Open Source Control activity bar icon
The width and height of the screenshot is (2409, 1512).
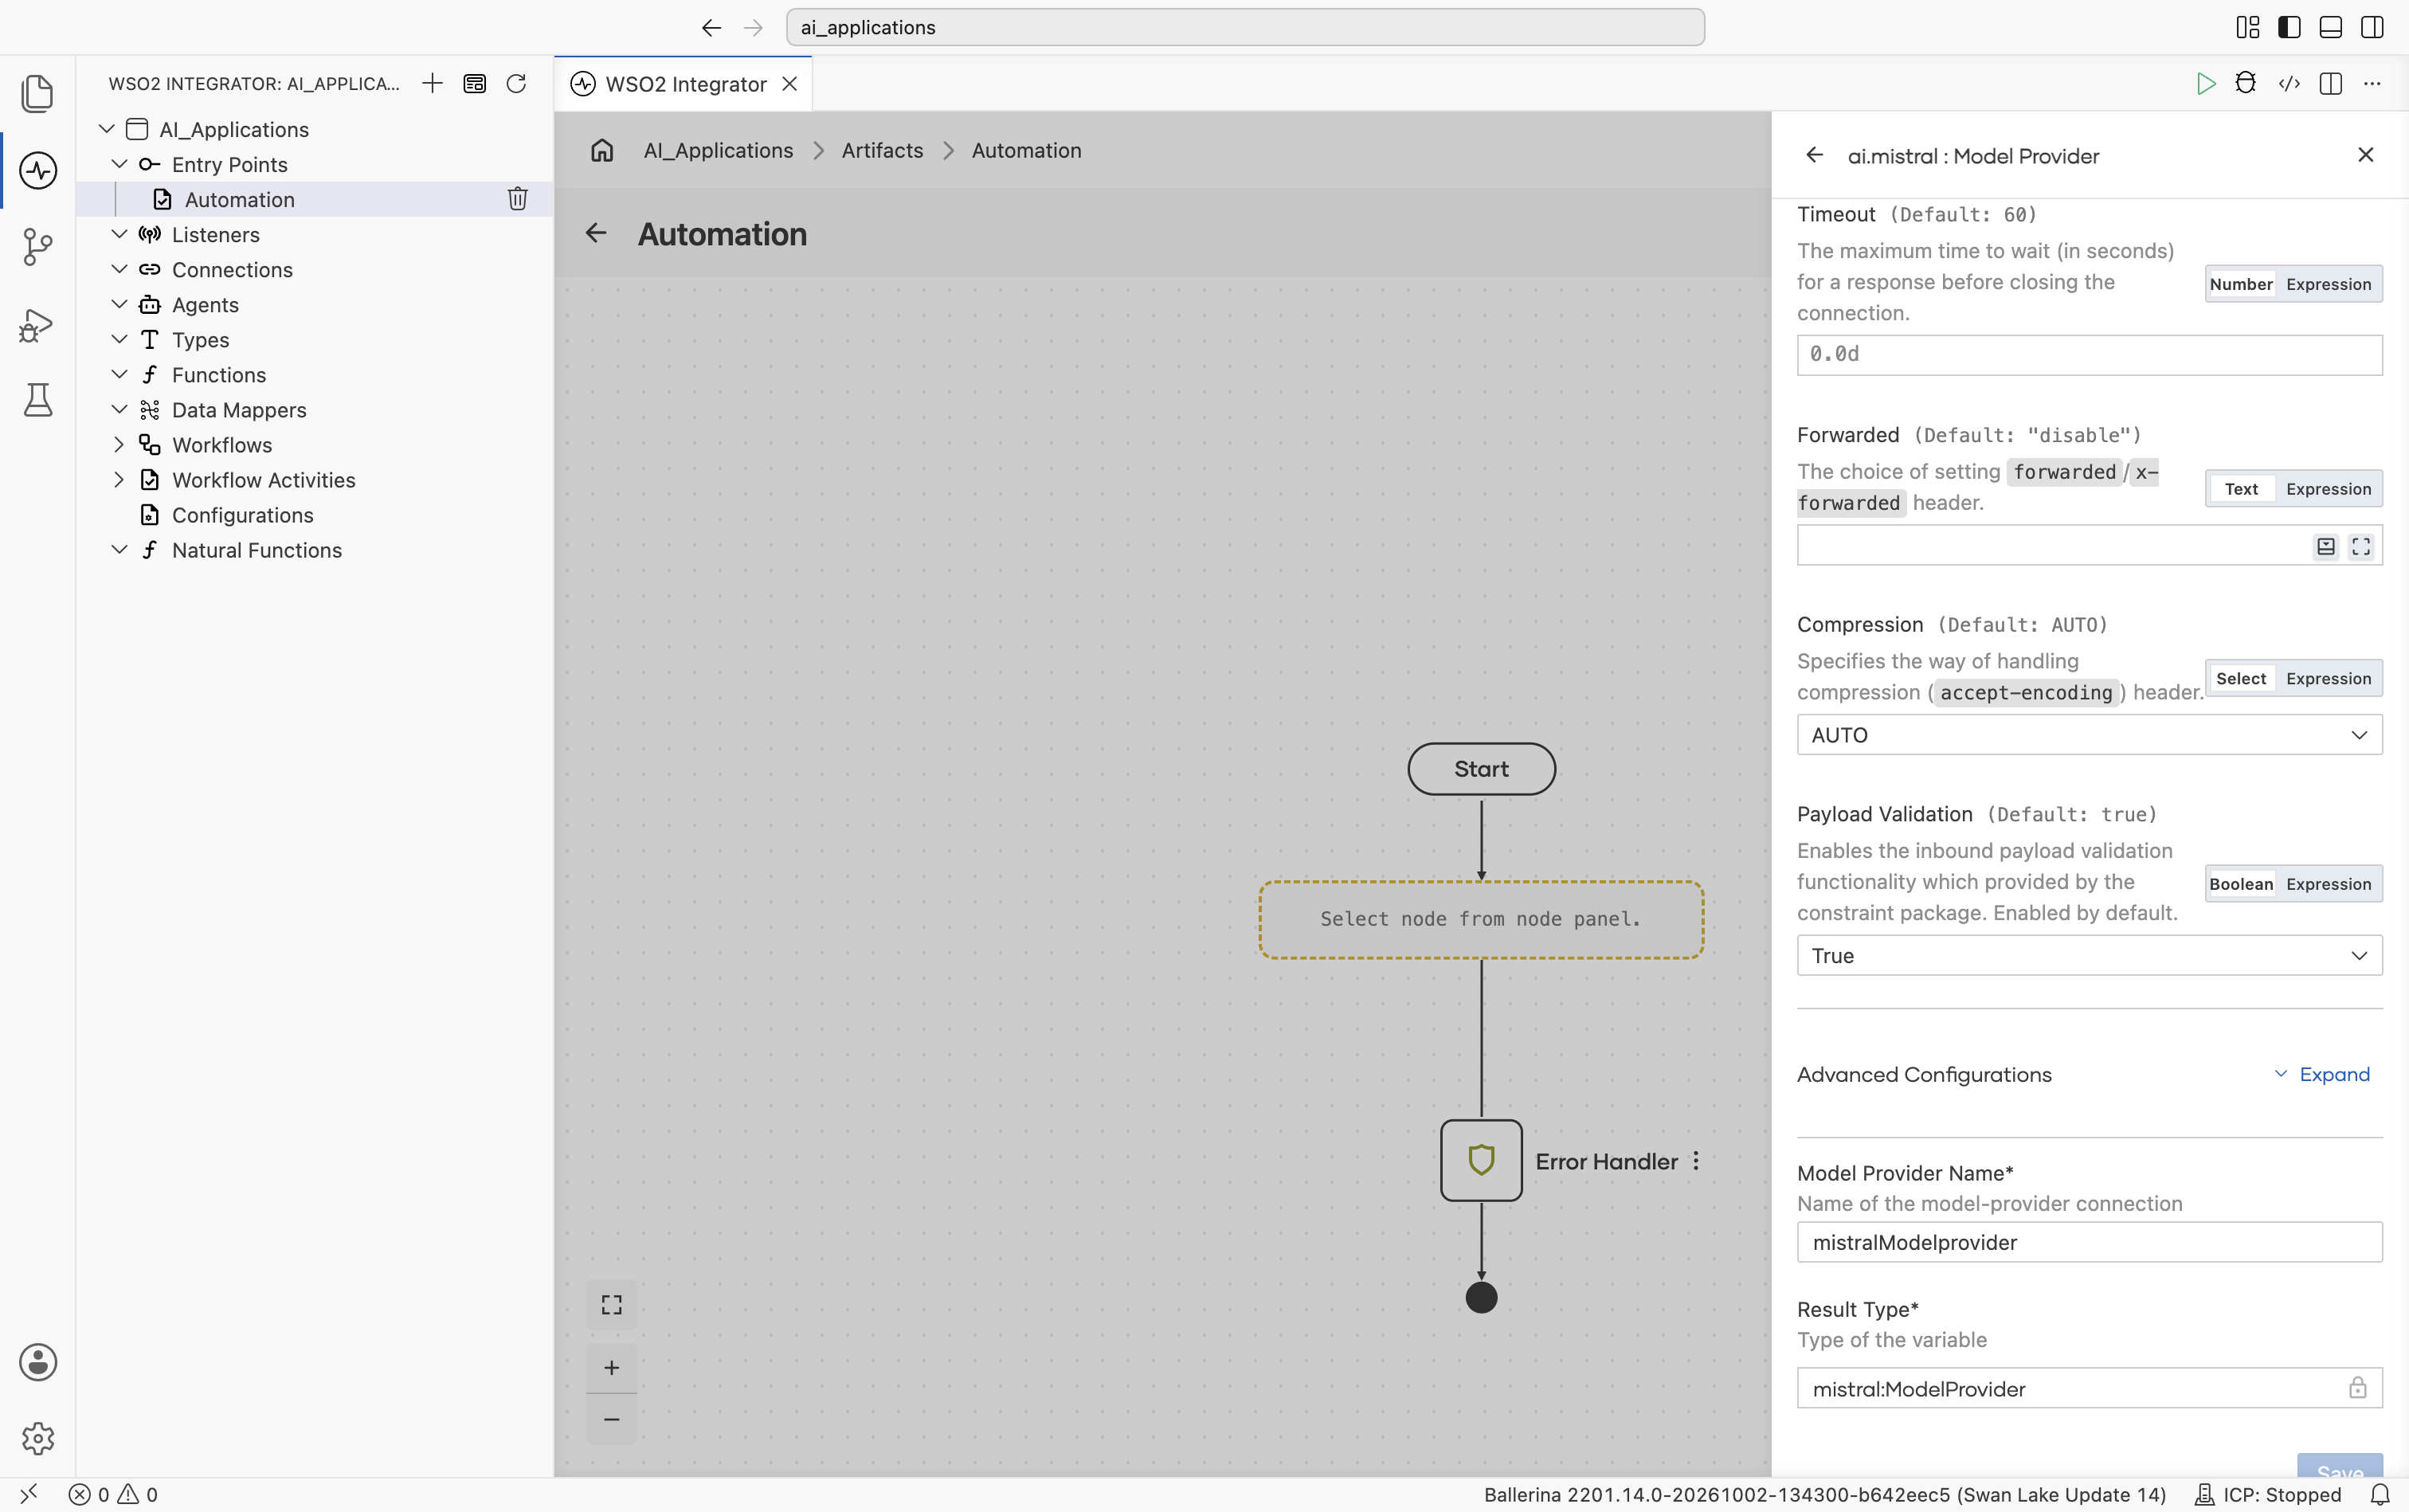point(37,246)
